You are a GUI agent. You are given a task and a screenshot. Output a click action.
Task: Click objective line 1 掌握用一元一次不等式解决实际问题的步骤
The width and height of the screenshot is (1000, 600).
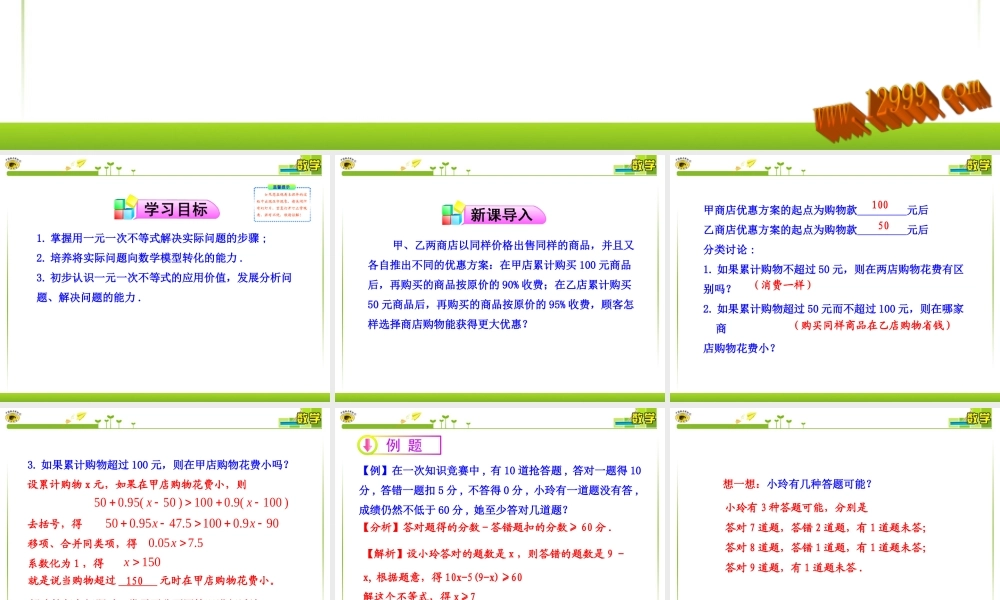(x=152, y=238)
